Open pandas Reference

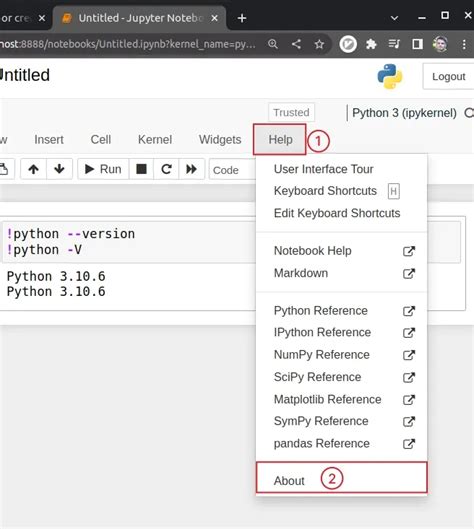pos(341,443)
